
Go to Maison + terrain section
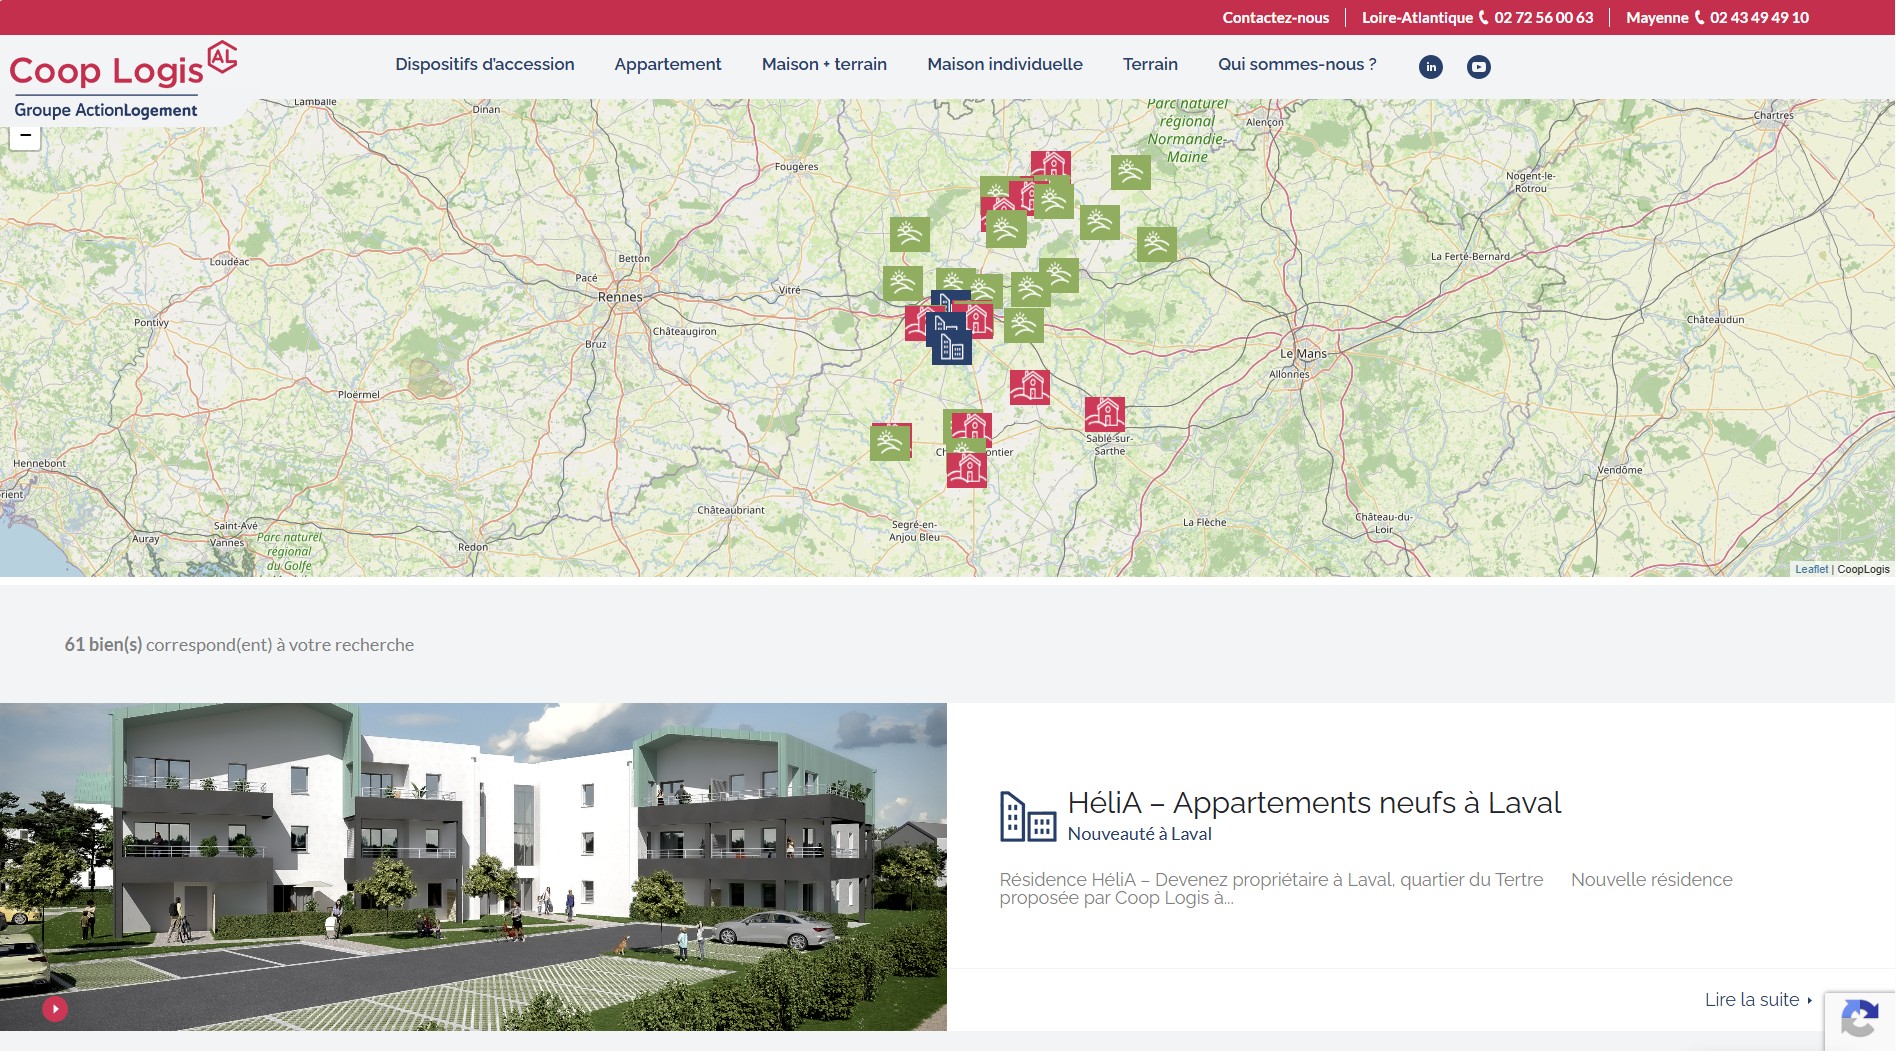(x=824, y=64)
